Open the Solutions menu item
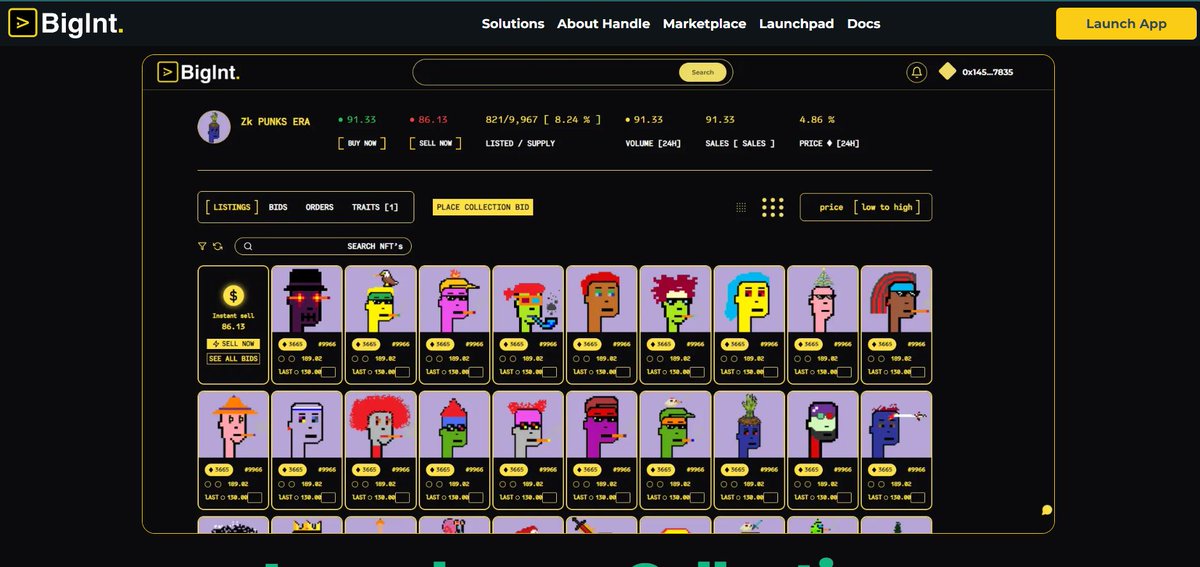This screenshot has height=567, width=1200. coord(513,23)
